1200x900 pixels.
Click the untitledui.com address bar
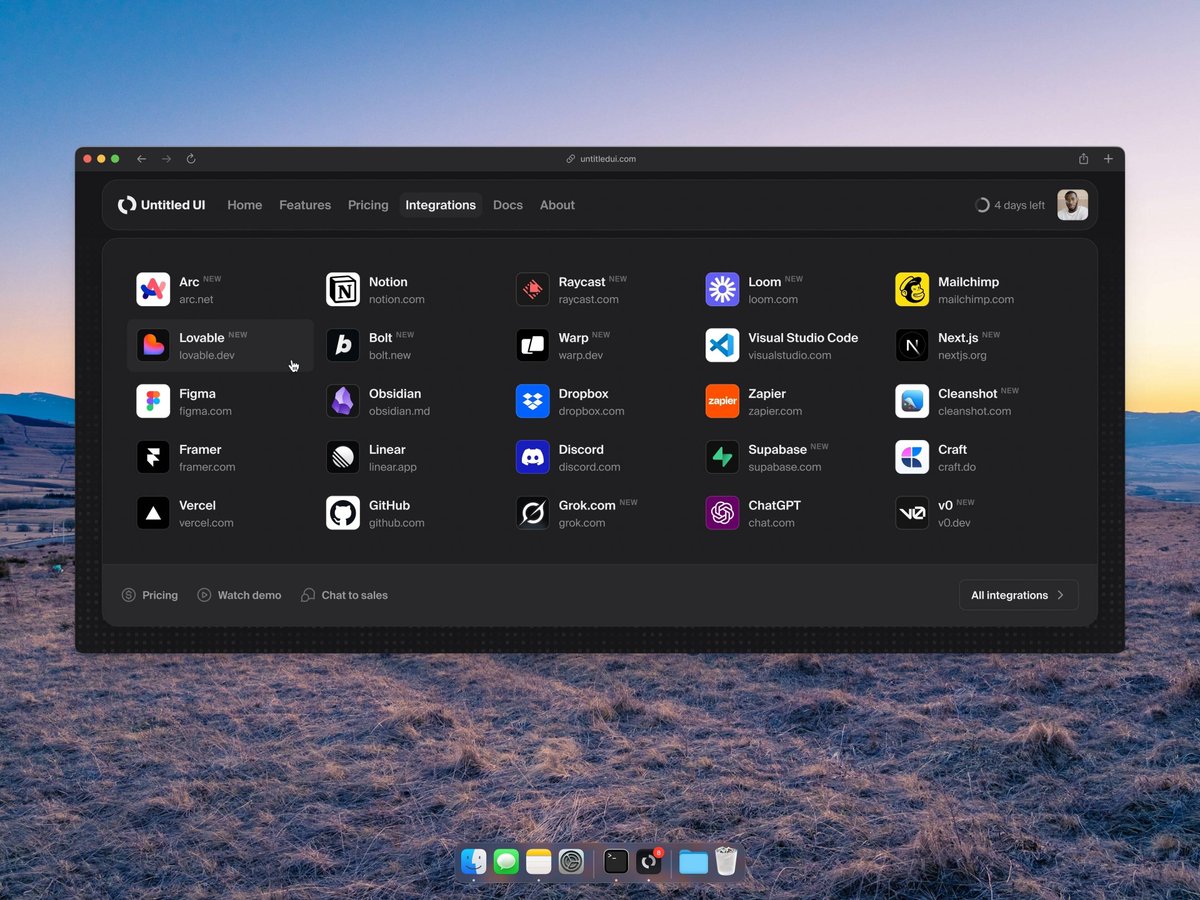point(600,159)
